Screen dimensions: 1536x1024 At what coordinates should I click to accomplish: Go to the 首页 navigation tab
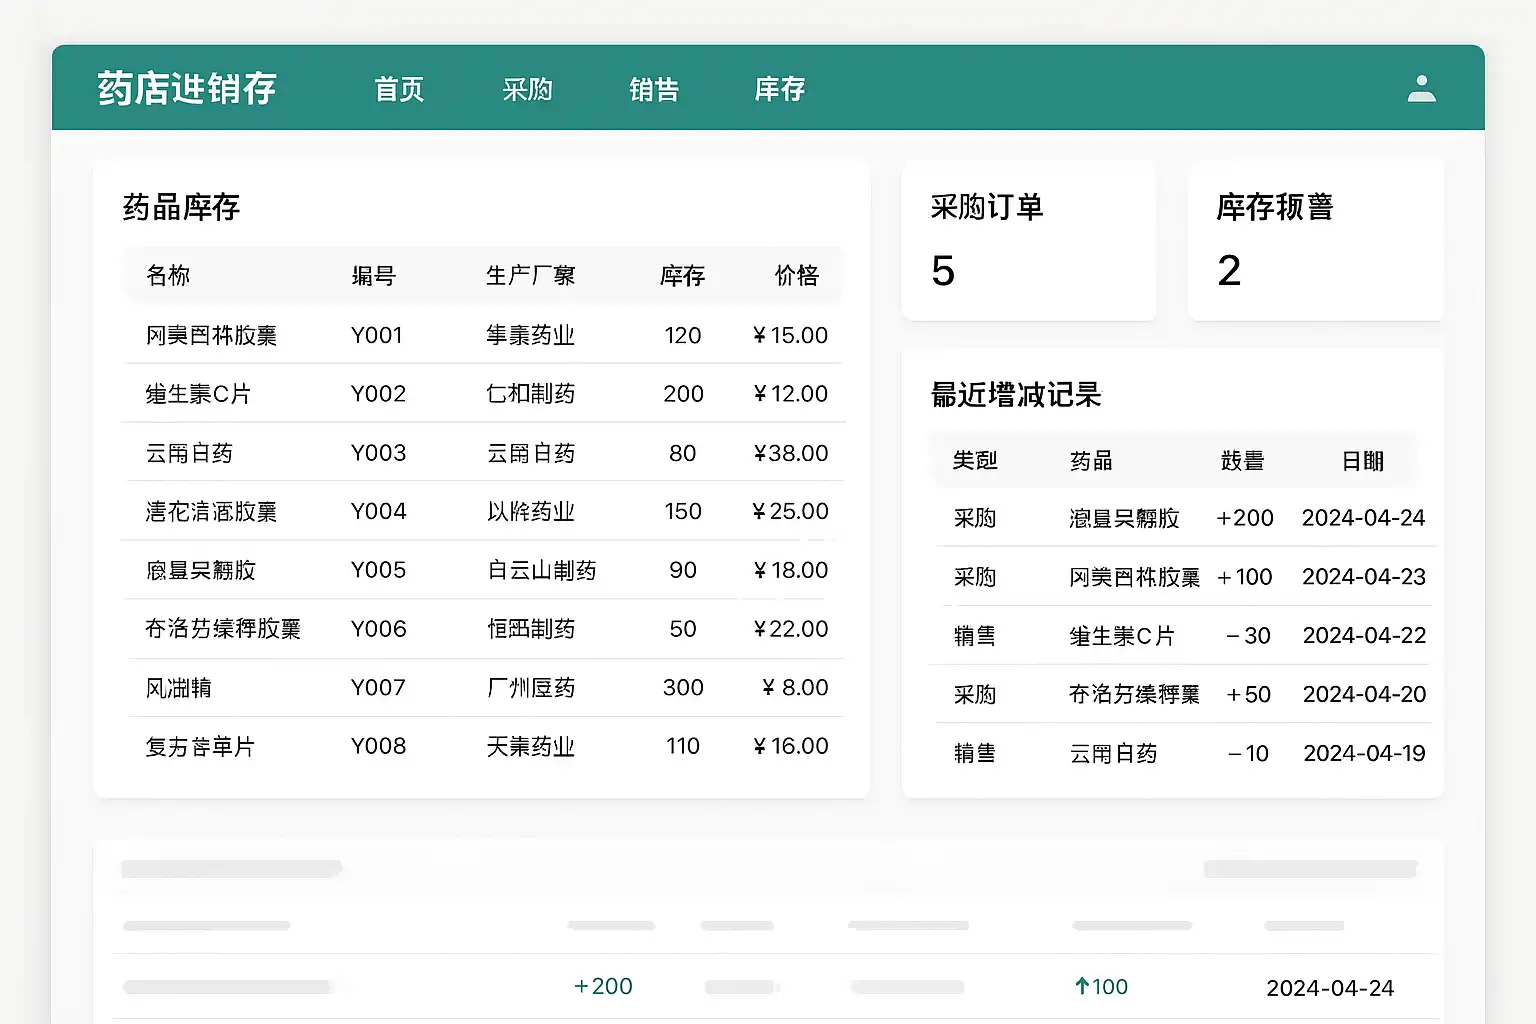[x=399, y=90]
